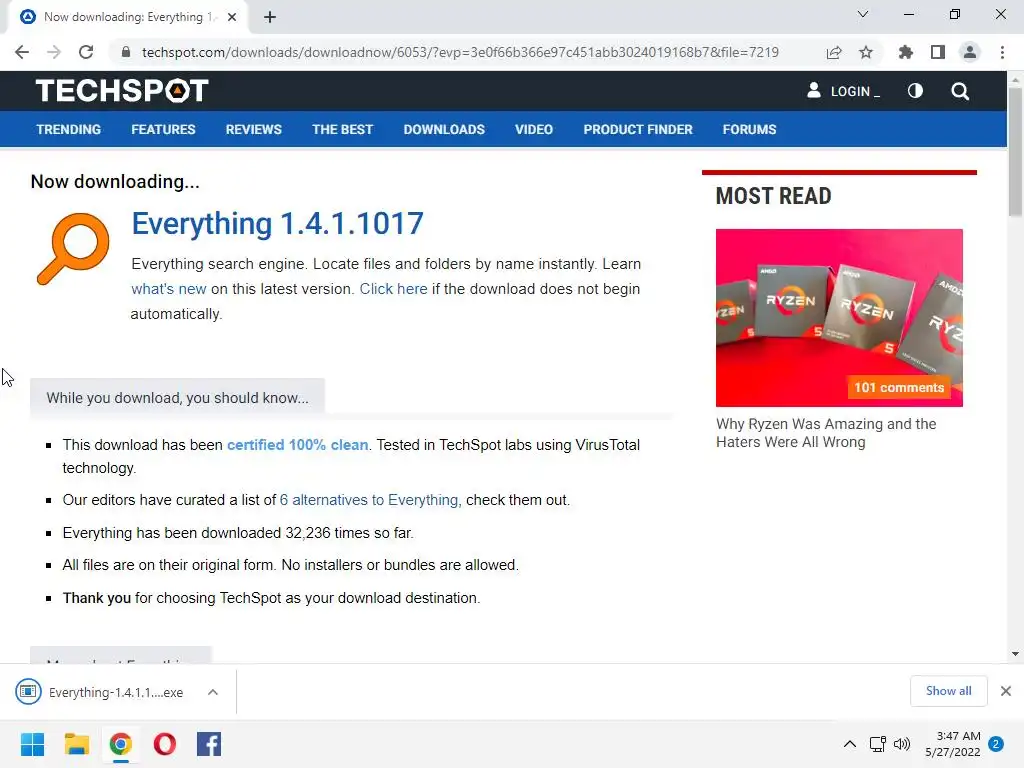Screen dimensions: 1024x768
Task: Open notification center badge showing 2
Action: (x=996, y=744)
